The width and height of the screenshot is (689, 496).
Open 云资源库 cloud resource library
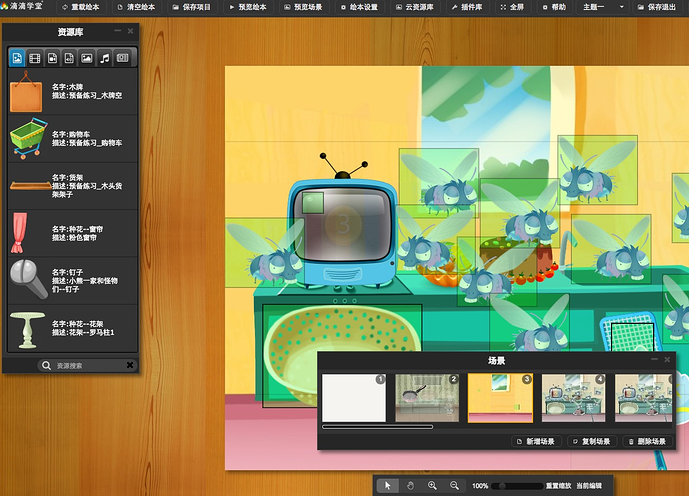click(414, 7)
